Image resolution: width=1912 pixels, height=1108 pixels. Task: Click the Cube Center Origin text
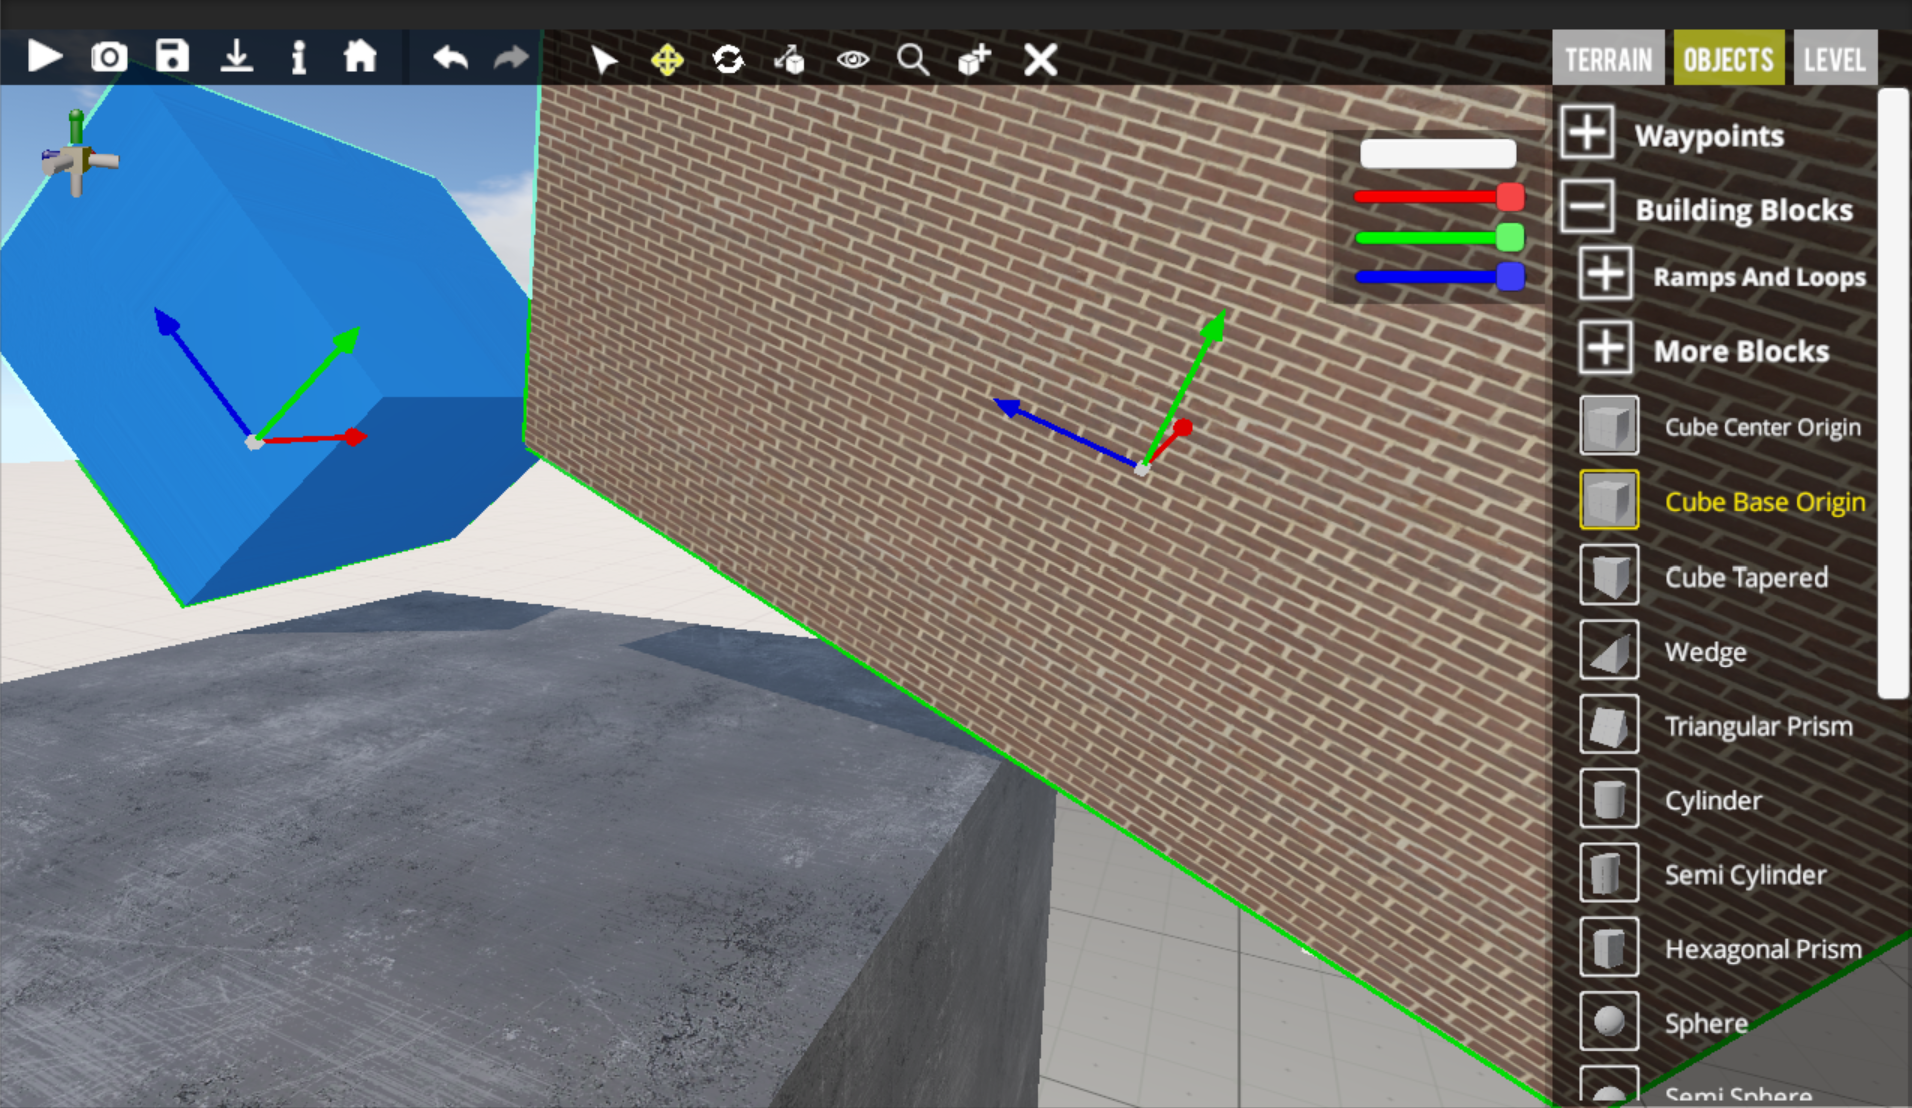[x=1762, y=428]
